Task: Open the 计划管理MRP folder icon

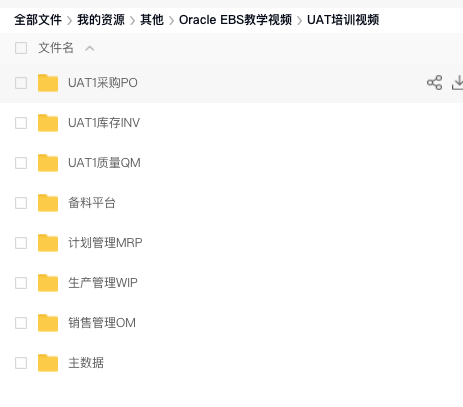Action: 48,243
